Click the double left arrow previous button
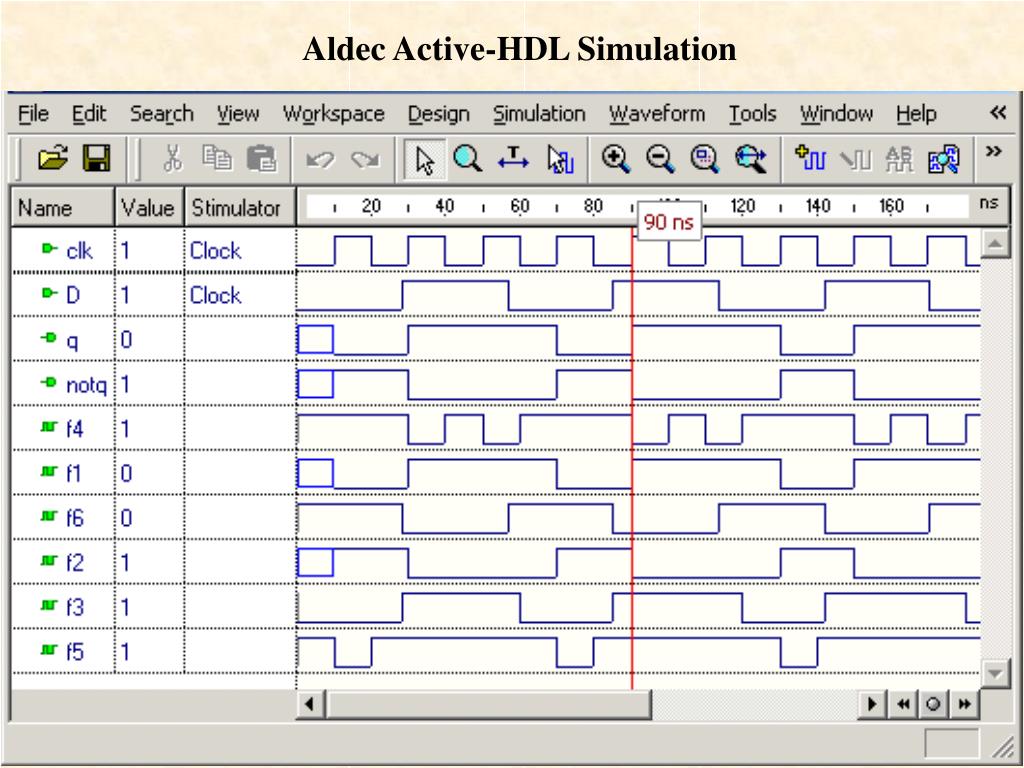This screenshot has height=768, width=1024. [903, 704]
